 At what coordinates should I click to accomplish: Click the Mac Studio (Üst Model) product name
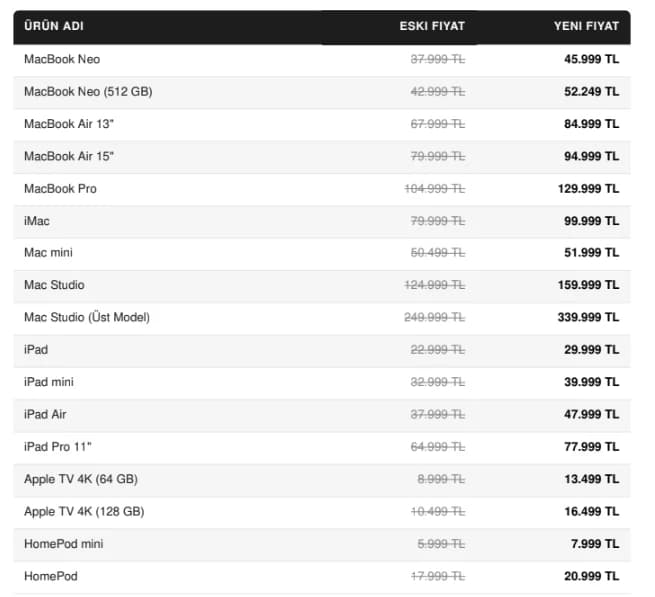[x=87, y=318]
